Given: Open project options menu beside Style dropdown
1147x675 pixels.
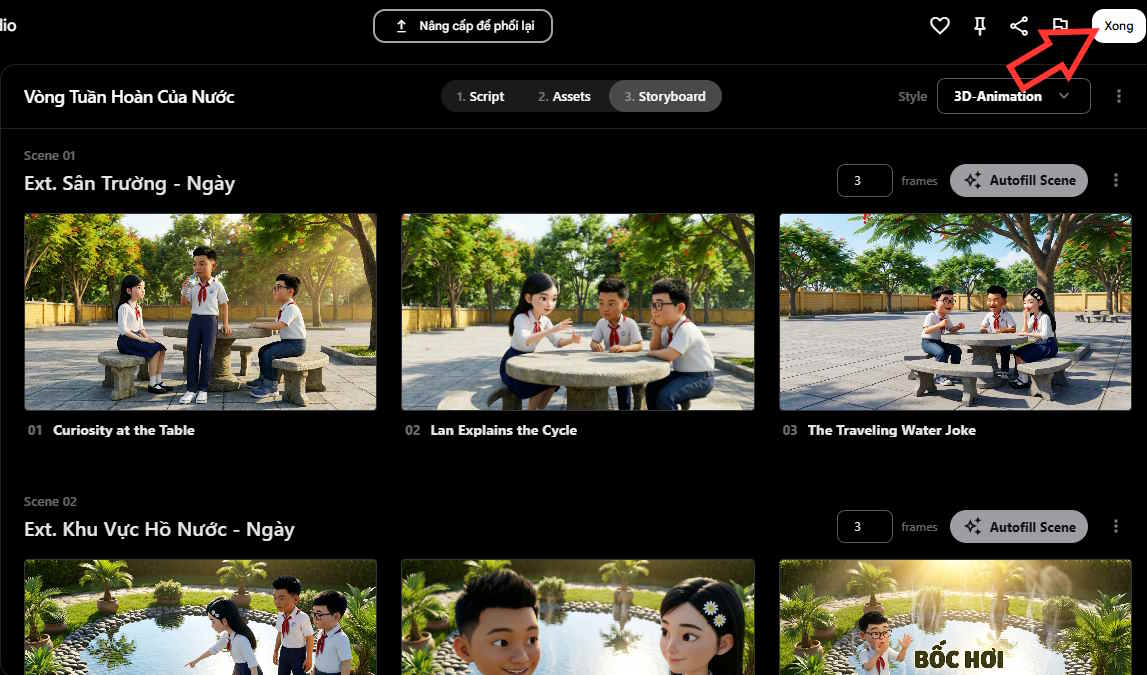Looking at the screenshot, I should 1118,96.
